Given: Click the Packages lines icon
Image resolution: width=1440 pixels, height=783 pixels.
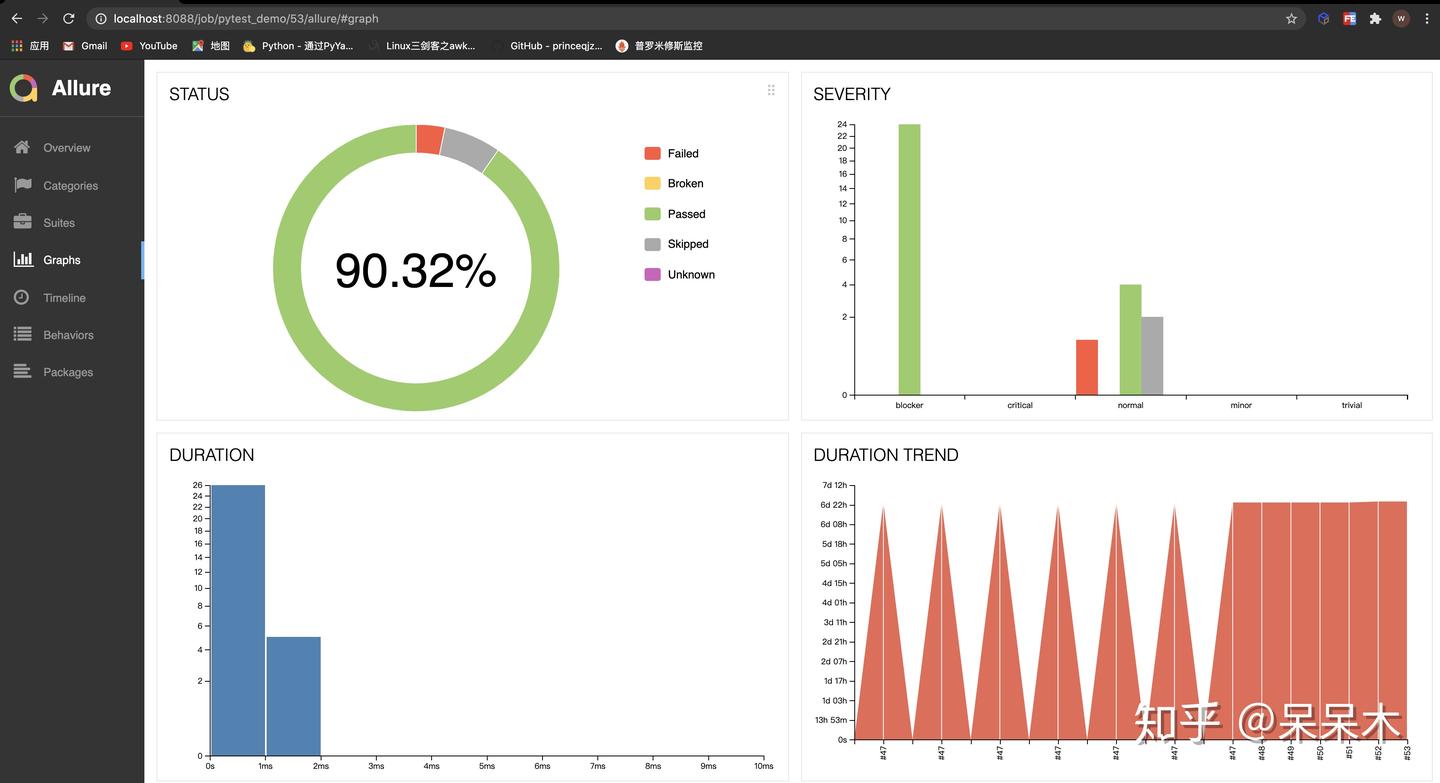Looking at the screenshot, I should [x=22, y=371].
